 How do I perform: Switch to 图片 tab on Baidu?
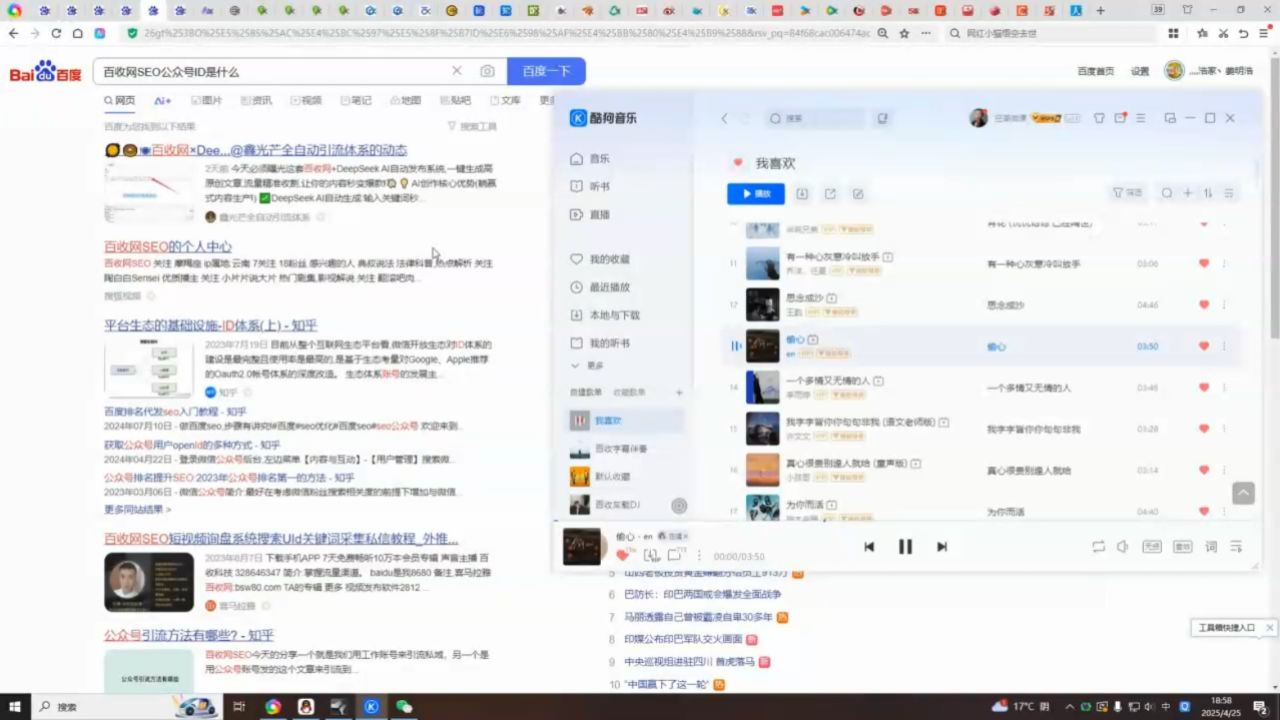click(x=206, y=101)
